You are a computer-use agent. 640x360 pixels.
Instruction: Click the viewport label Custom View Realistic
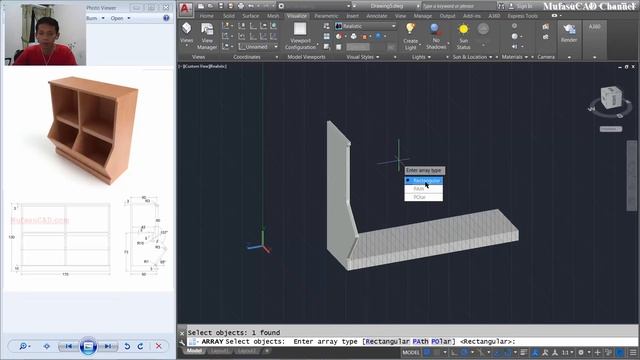coord(203,66)
